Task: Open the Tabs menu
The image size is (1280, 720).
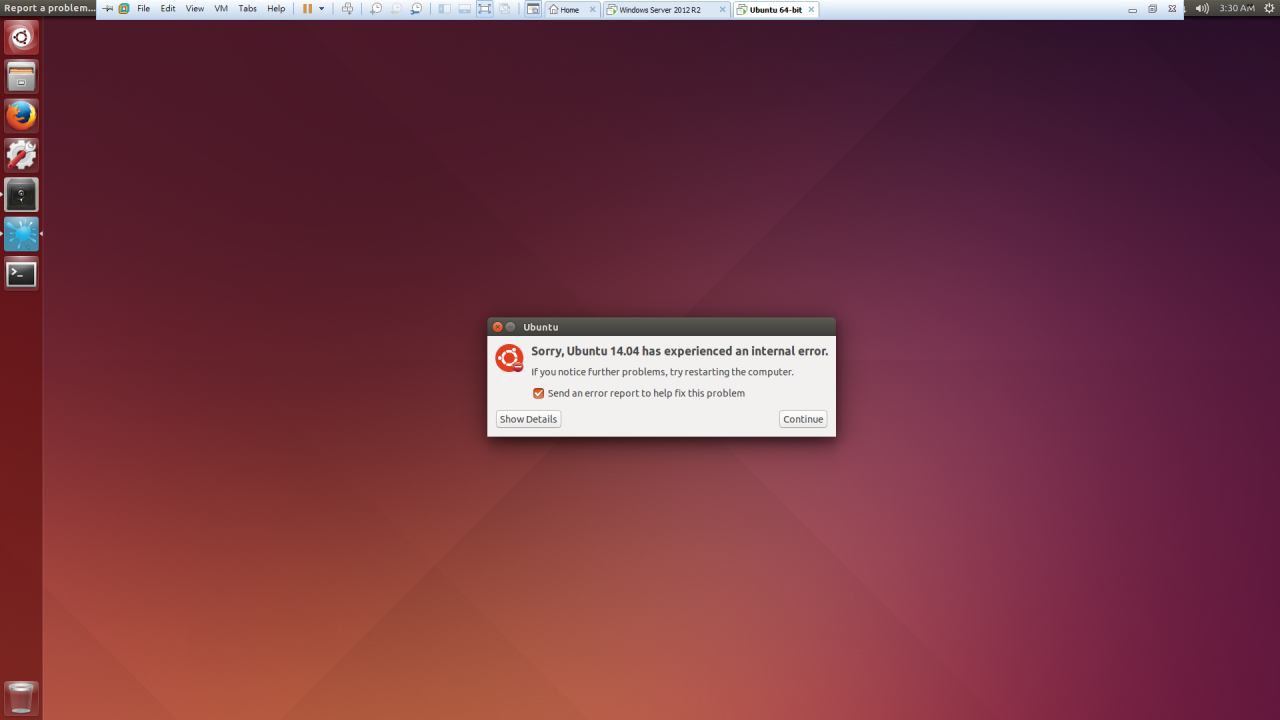Action: pos(247,9)
